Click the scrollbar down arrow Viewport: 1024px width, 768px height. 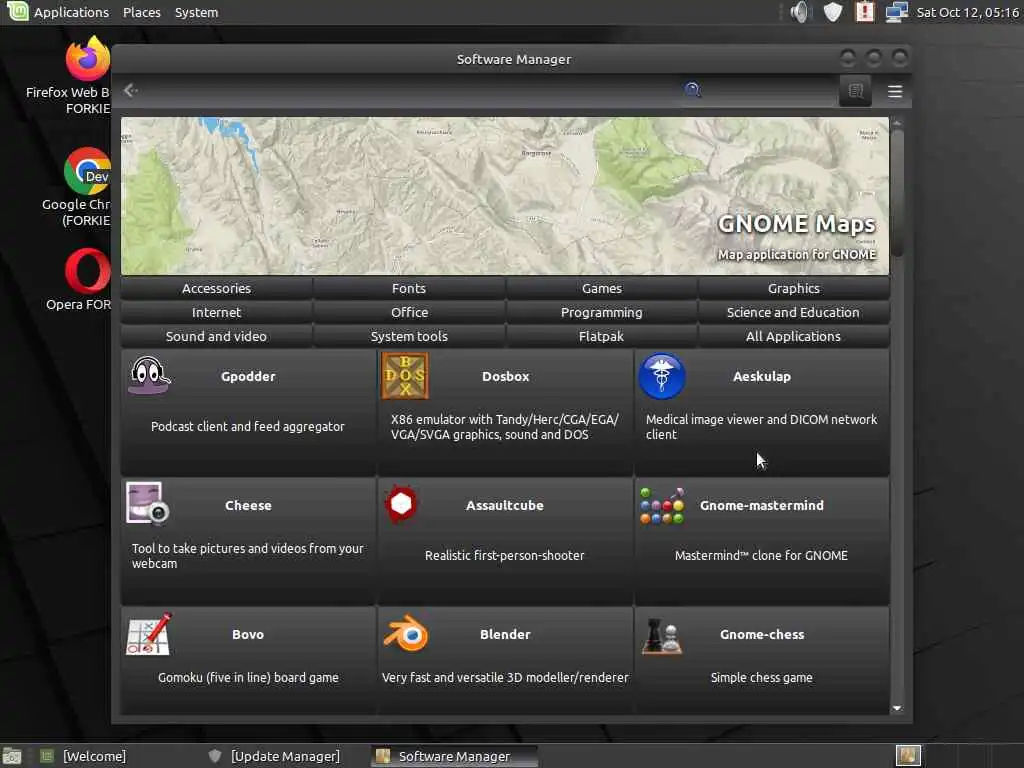tap(897, 708)
